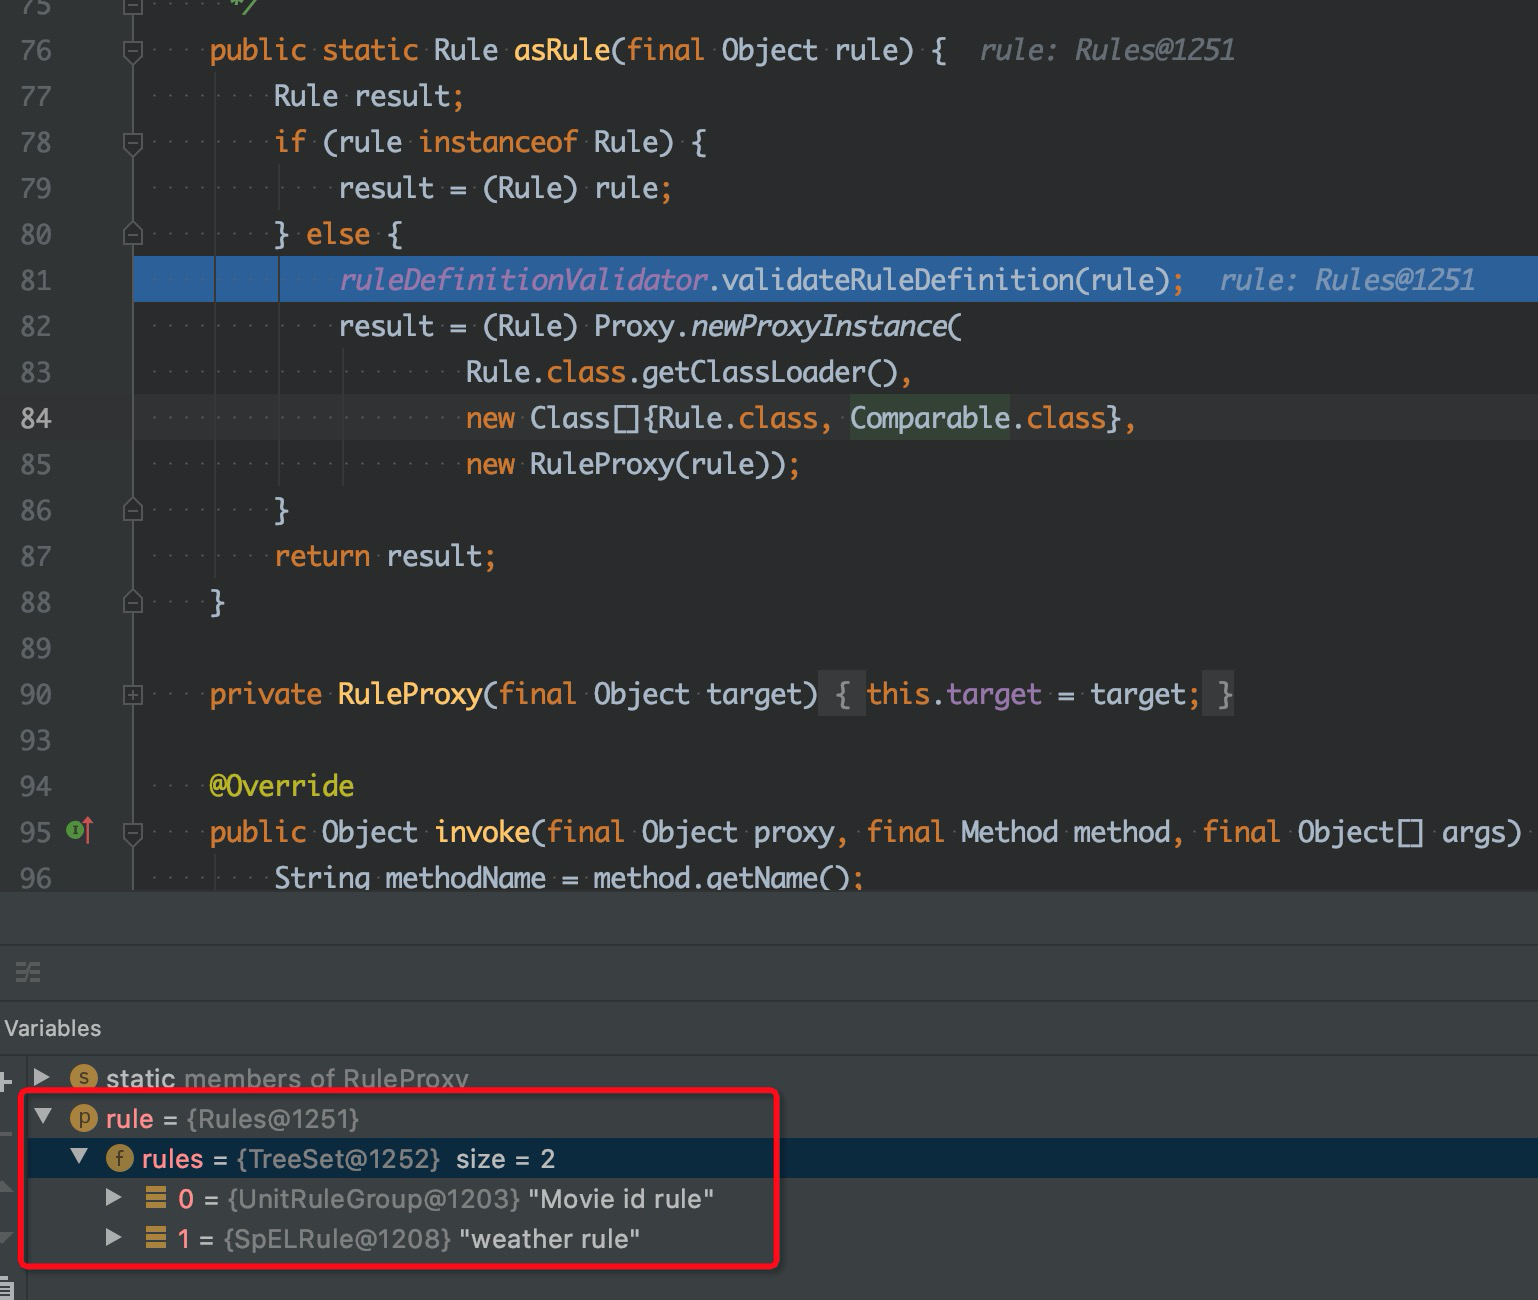1538x1300 pixels.
Task: Click the @Override annotation on line 94
Action: pyautogui.click(x=282, y=786)
